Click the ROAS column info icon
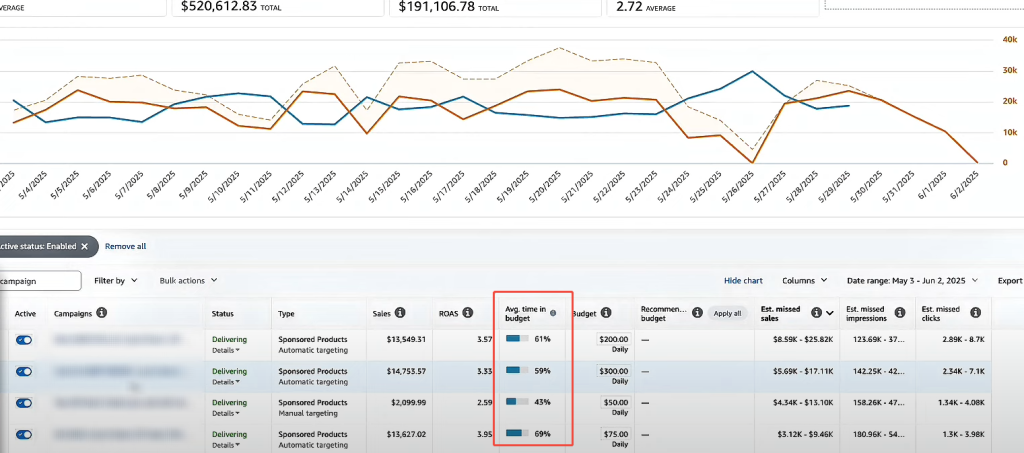The image size is (1024, 453). 470,313
